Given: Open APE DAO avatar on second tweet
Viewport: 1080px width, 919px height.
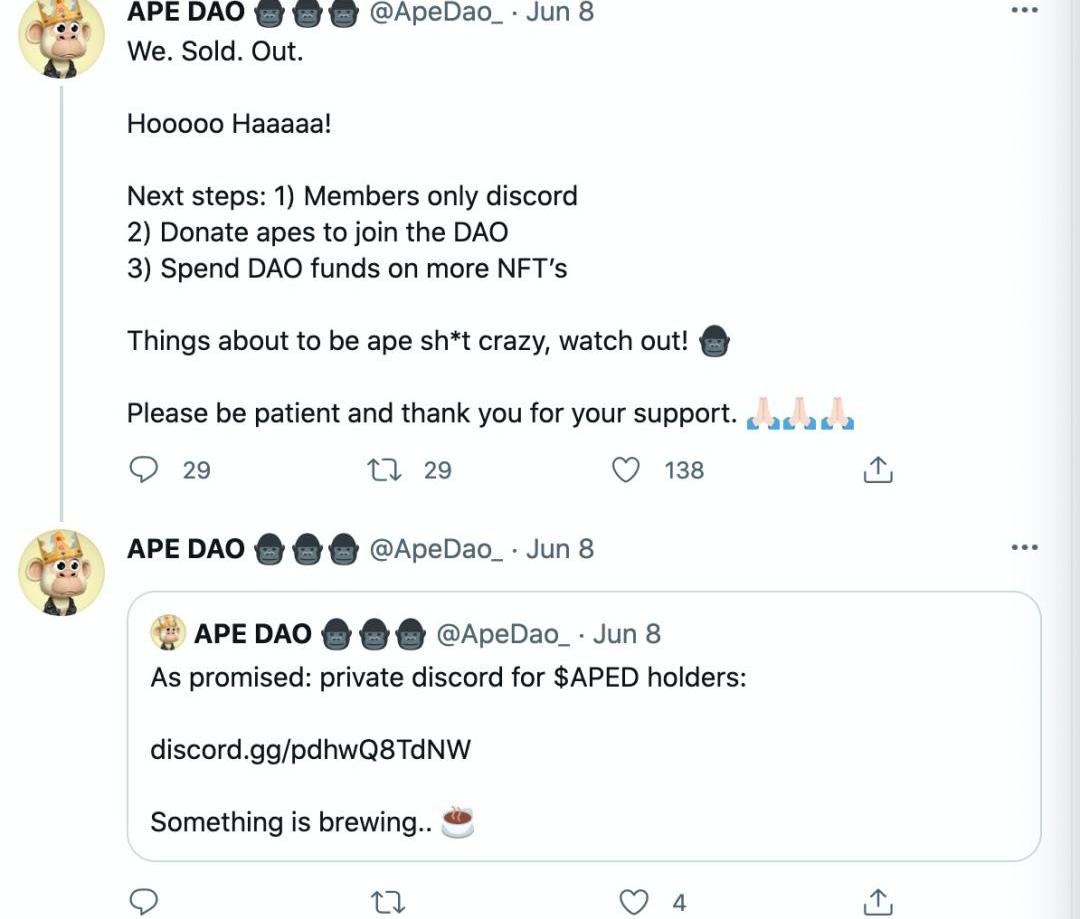Looking at the screenshot, I should 61,572.
